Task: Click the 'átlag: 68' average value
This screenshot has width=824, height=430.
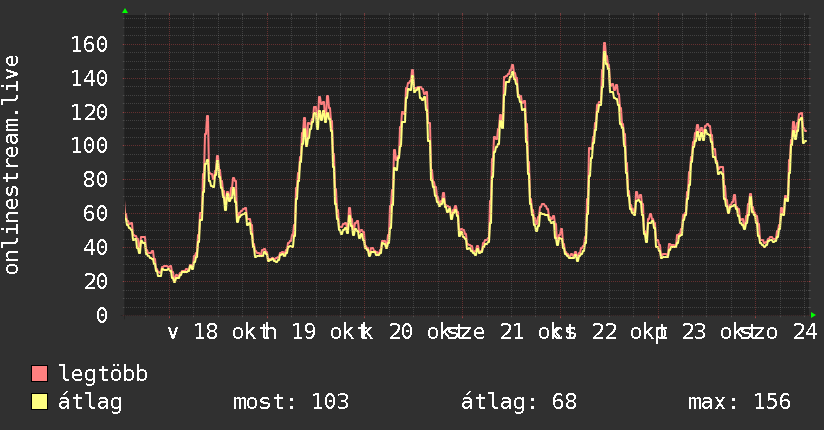Action: (x=519, y=402)
